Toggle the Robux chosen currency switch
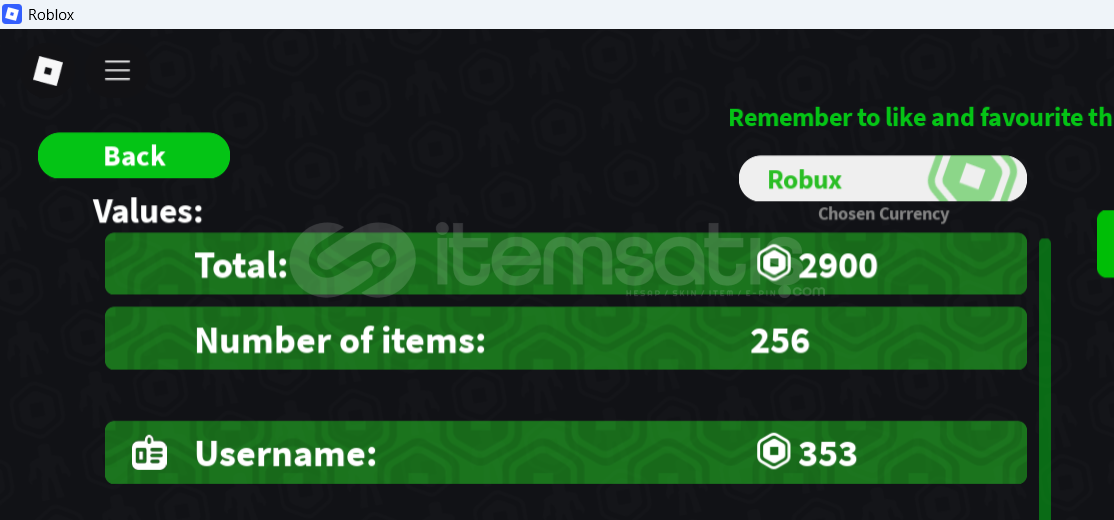1114x520 pixels. coord(882,178)
